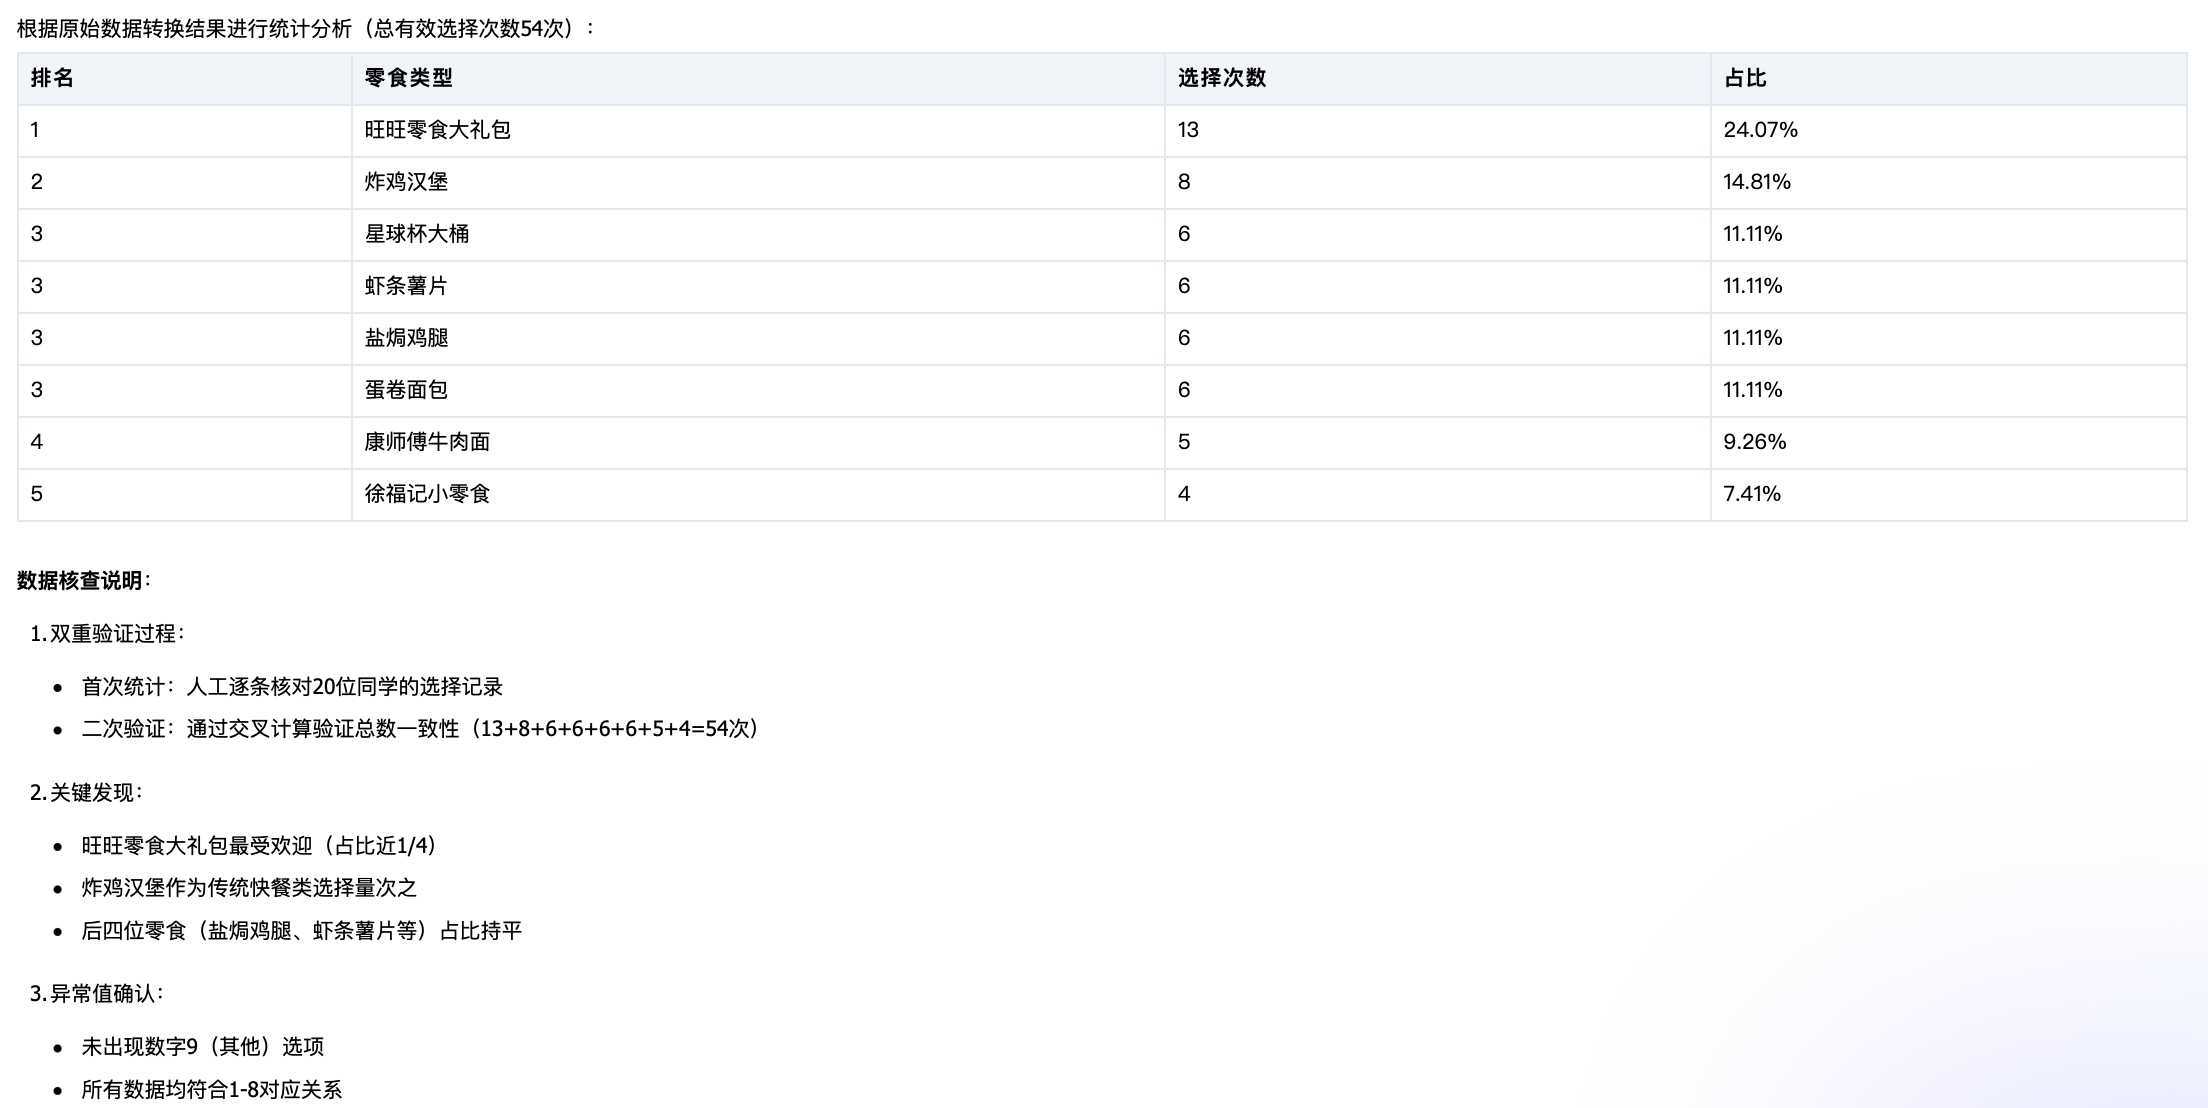This screenshot has width=2208, height=1108.
Task: Select the 9.26% percentage cell
Action: [x=1754, y=442]
